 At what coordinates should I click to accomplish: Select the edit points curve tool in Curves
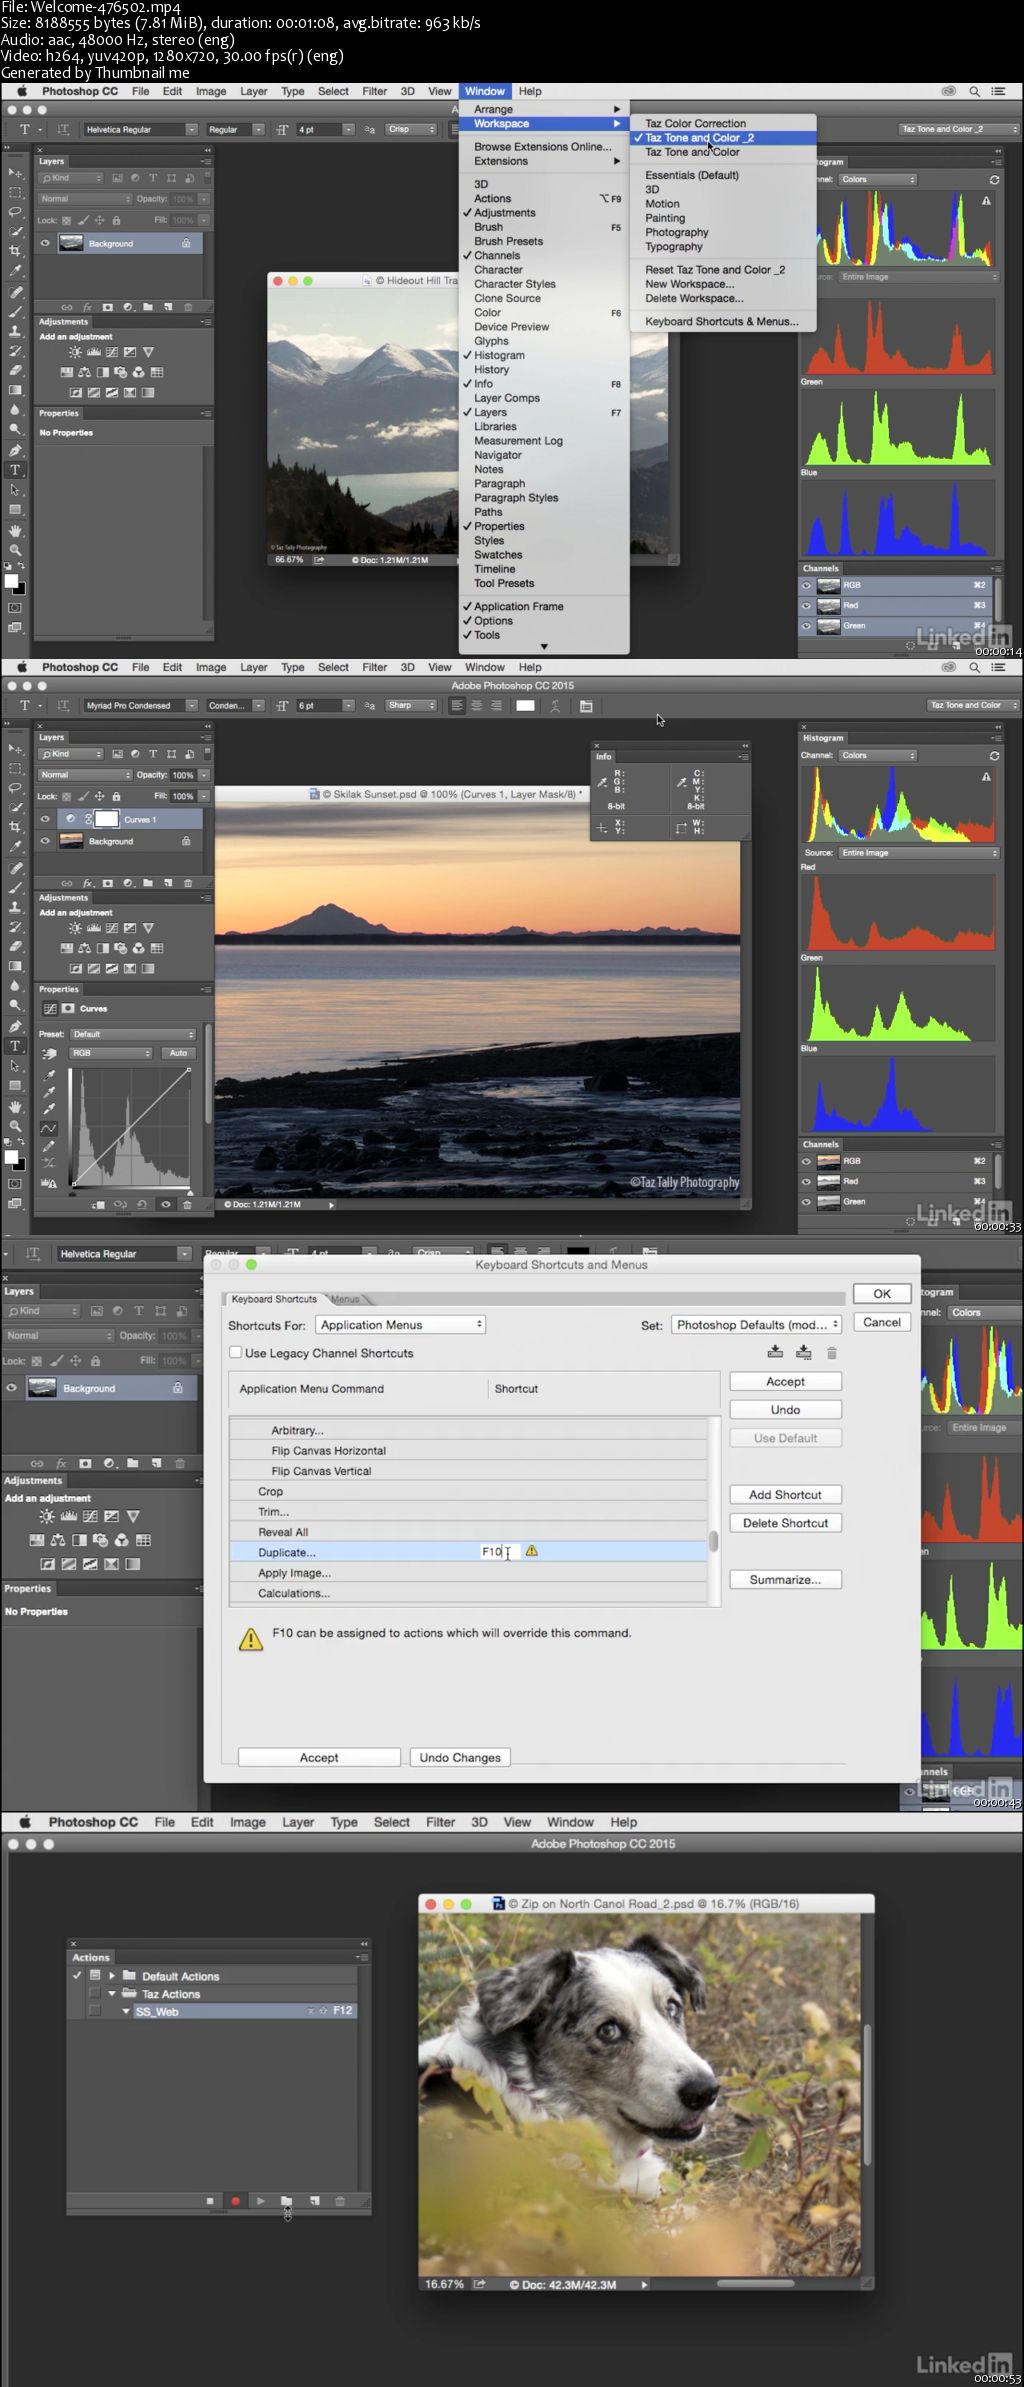point(48,1128)
